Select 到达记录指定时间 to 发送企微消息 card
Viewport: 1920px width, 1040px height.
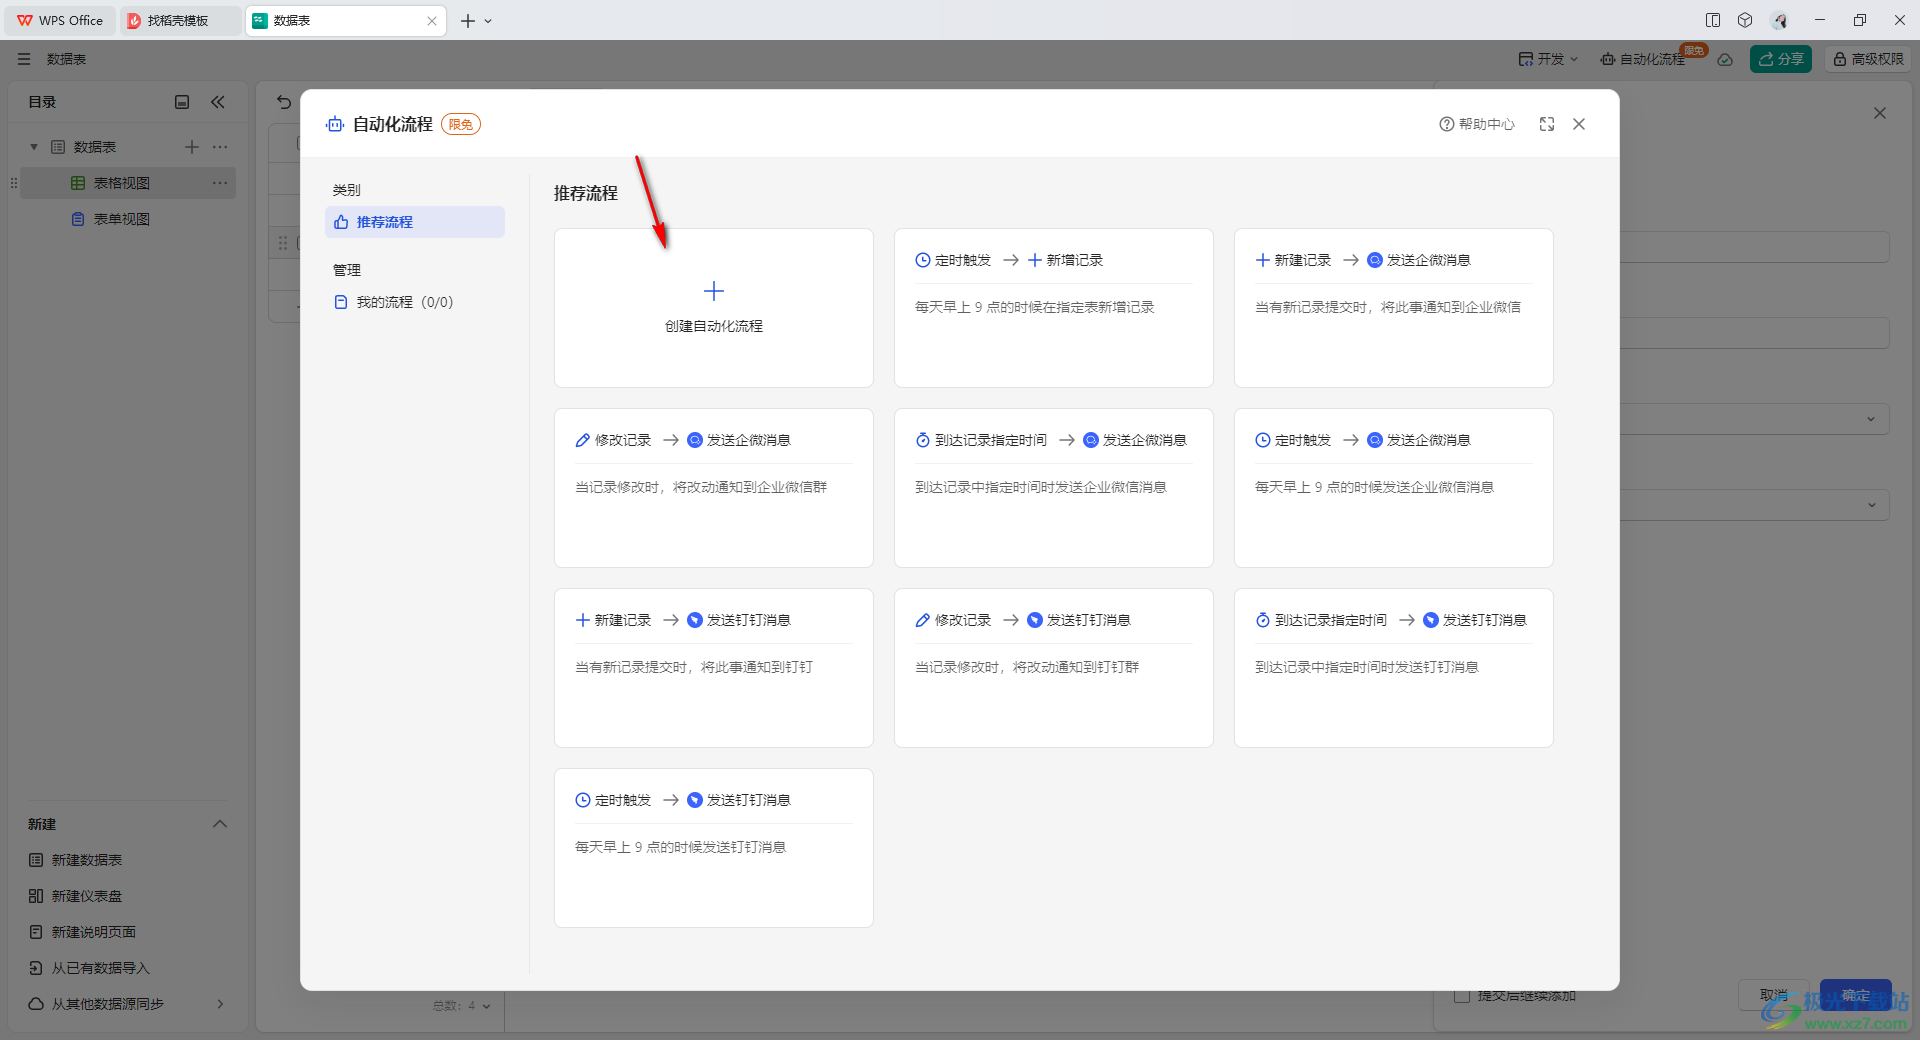[1053, 488]
